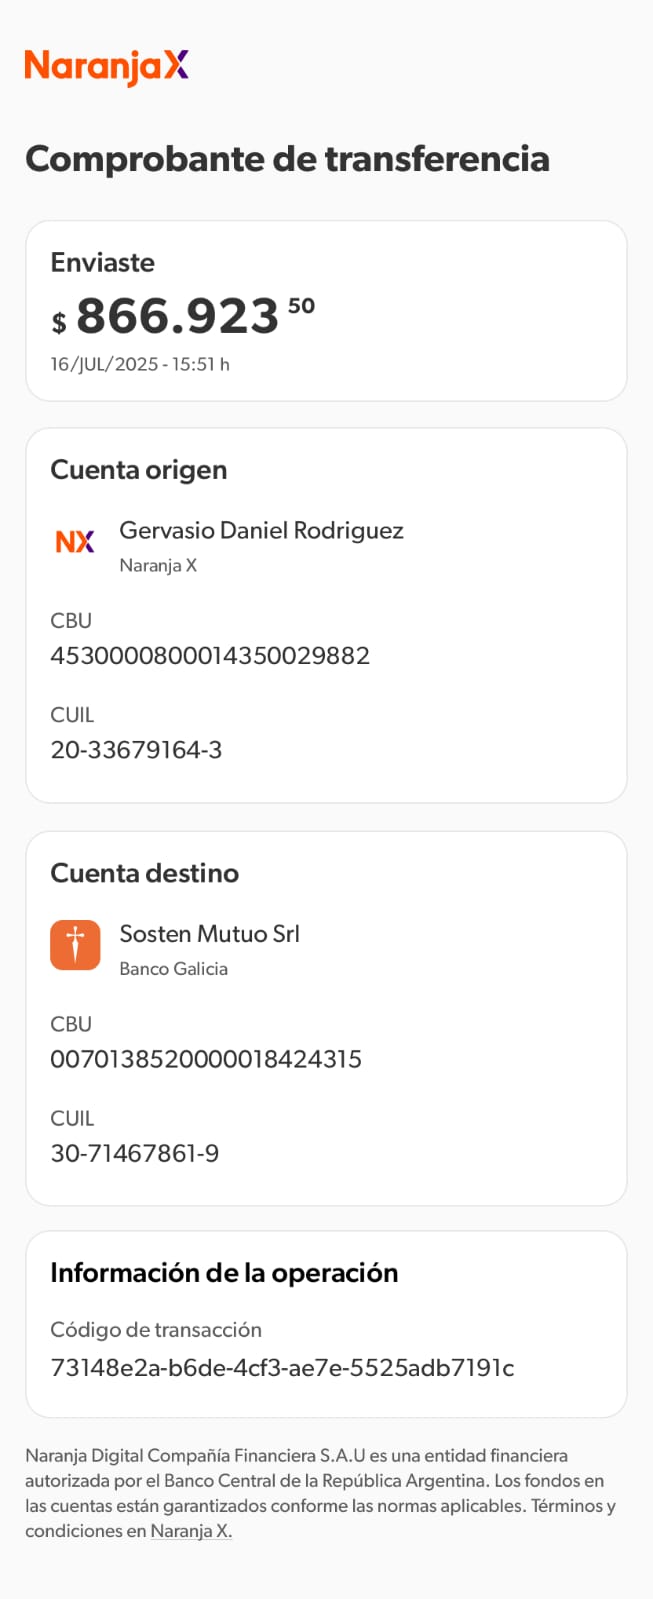The height and width of the screenshot is (1599, 653).
Task: Click the Cuenta origen section title
Action: pos(139,470)
